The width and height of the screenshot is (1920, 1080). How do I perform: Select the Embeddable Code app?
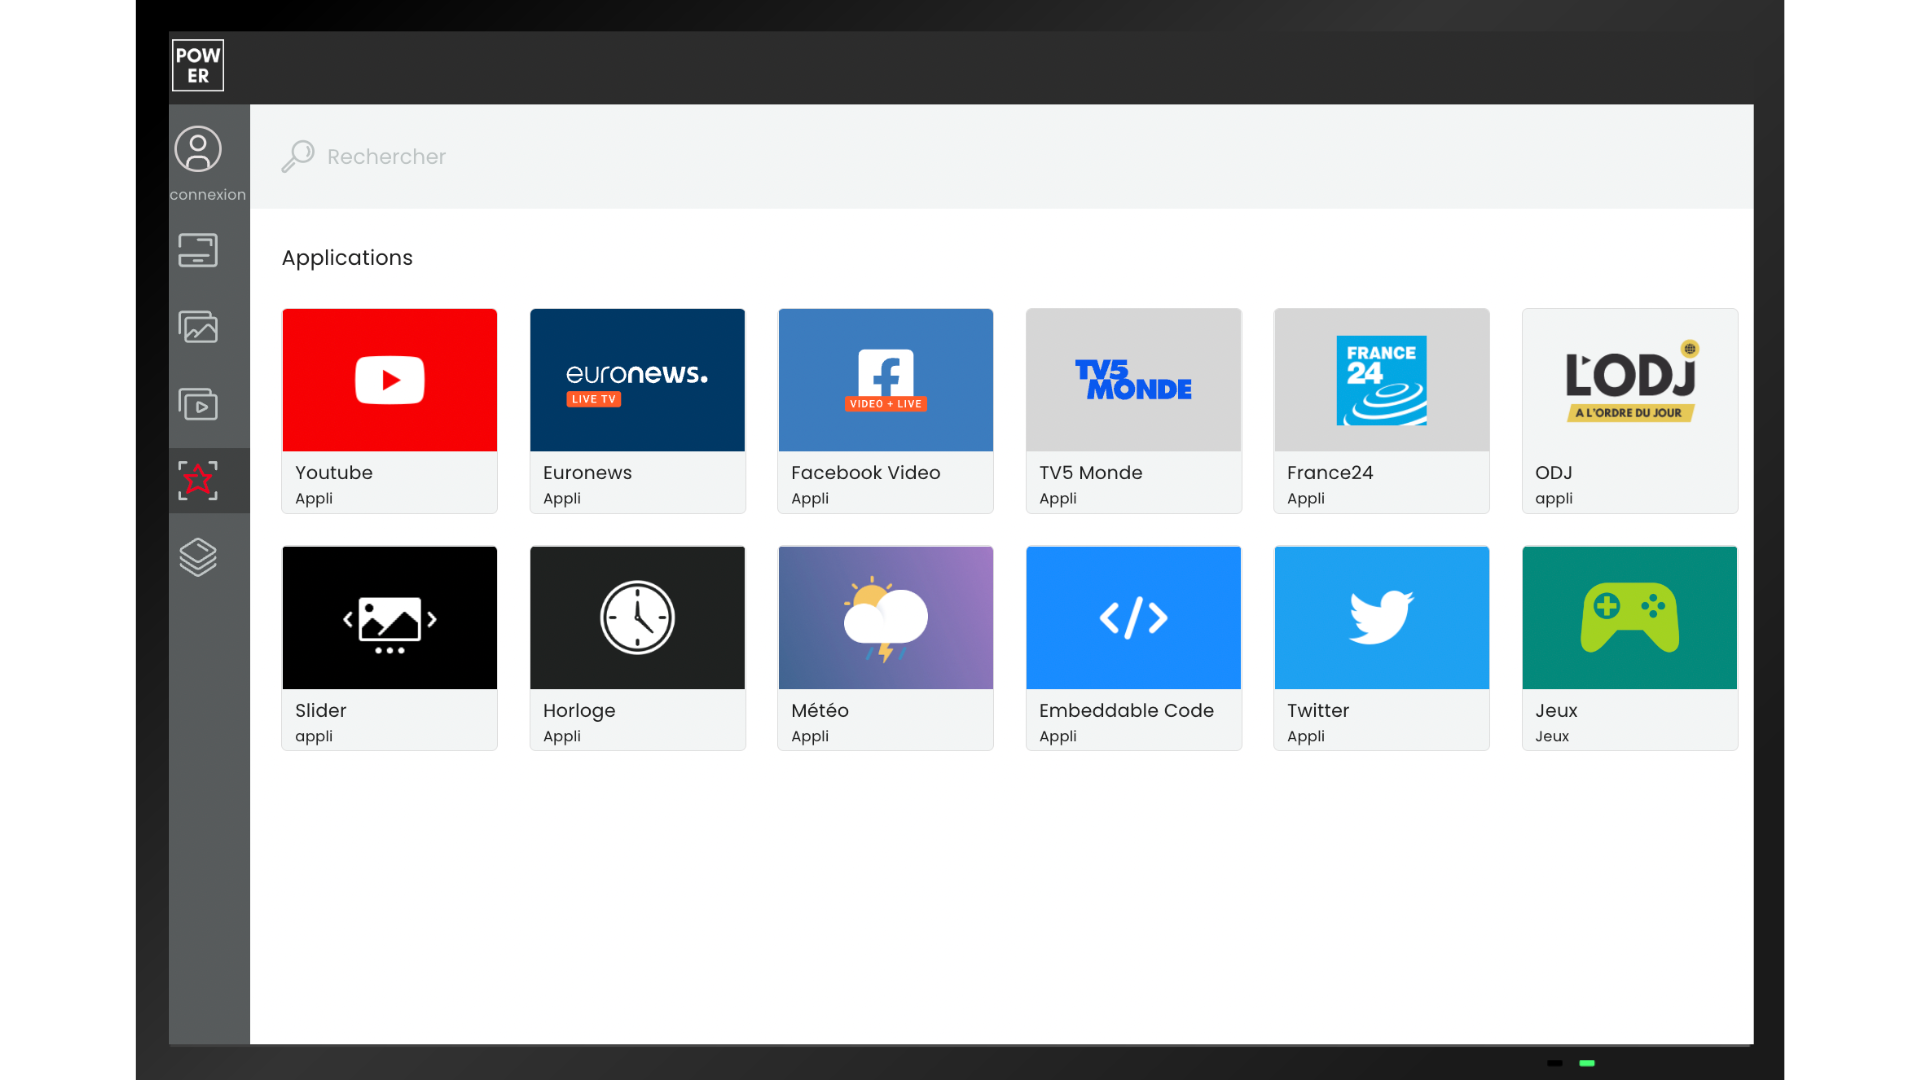[1134, 647]
